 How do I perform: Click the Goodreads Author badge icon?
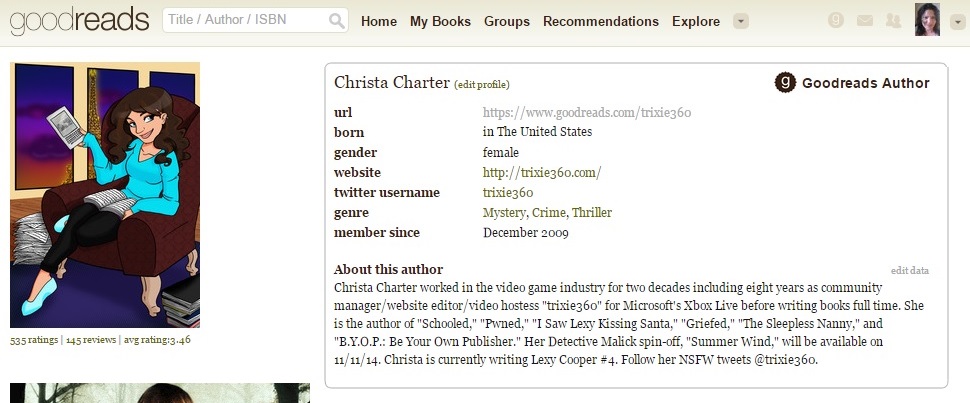[x=786, y=83]
